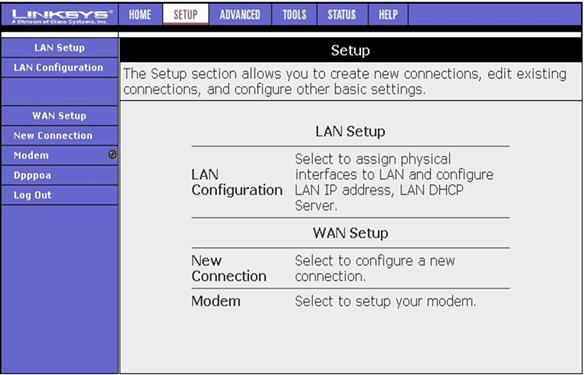Click the Linksys logo in the header
This screenshot has height=375, width=584.
[60, 15]
